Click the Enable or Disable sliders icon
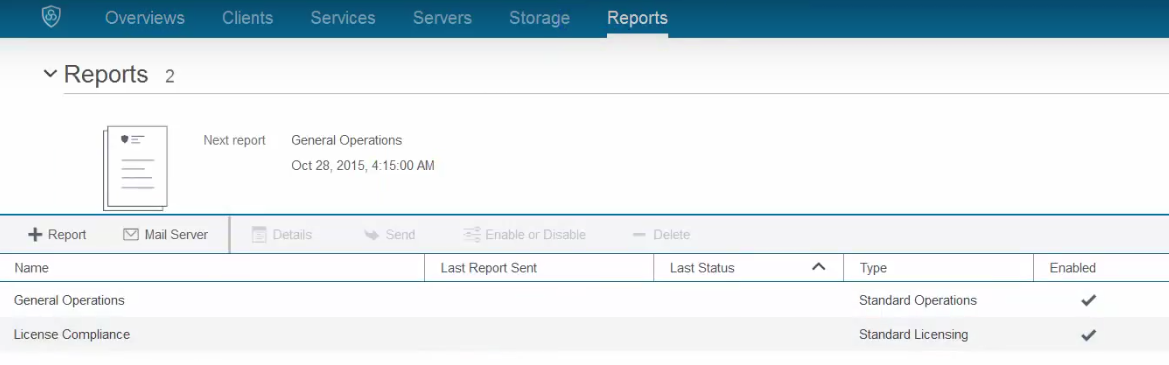Viewport: 1169px width, 365px height. (x=471, y=235)
